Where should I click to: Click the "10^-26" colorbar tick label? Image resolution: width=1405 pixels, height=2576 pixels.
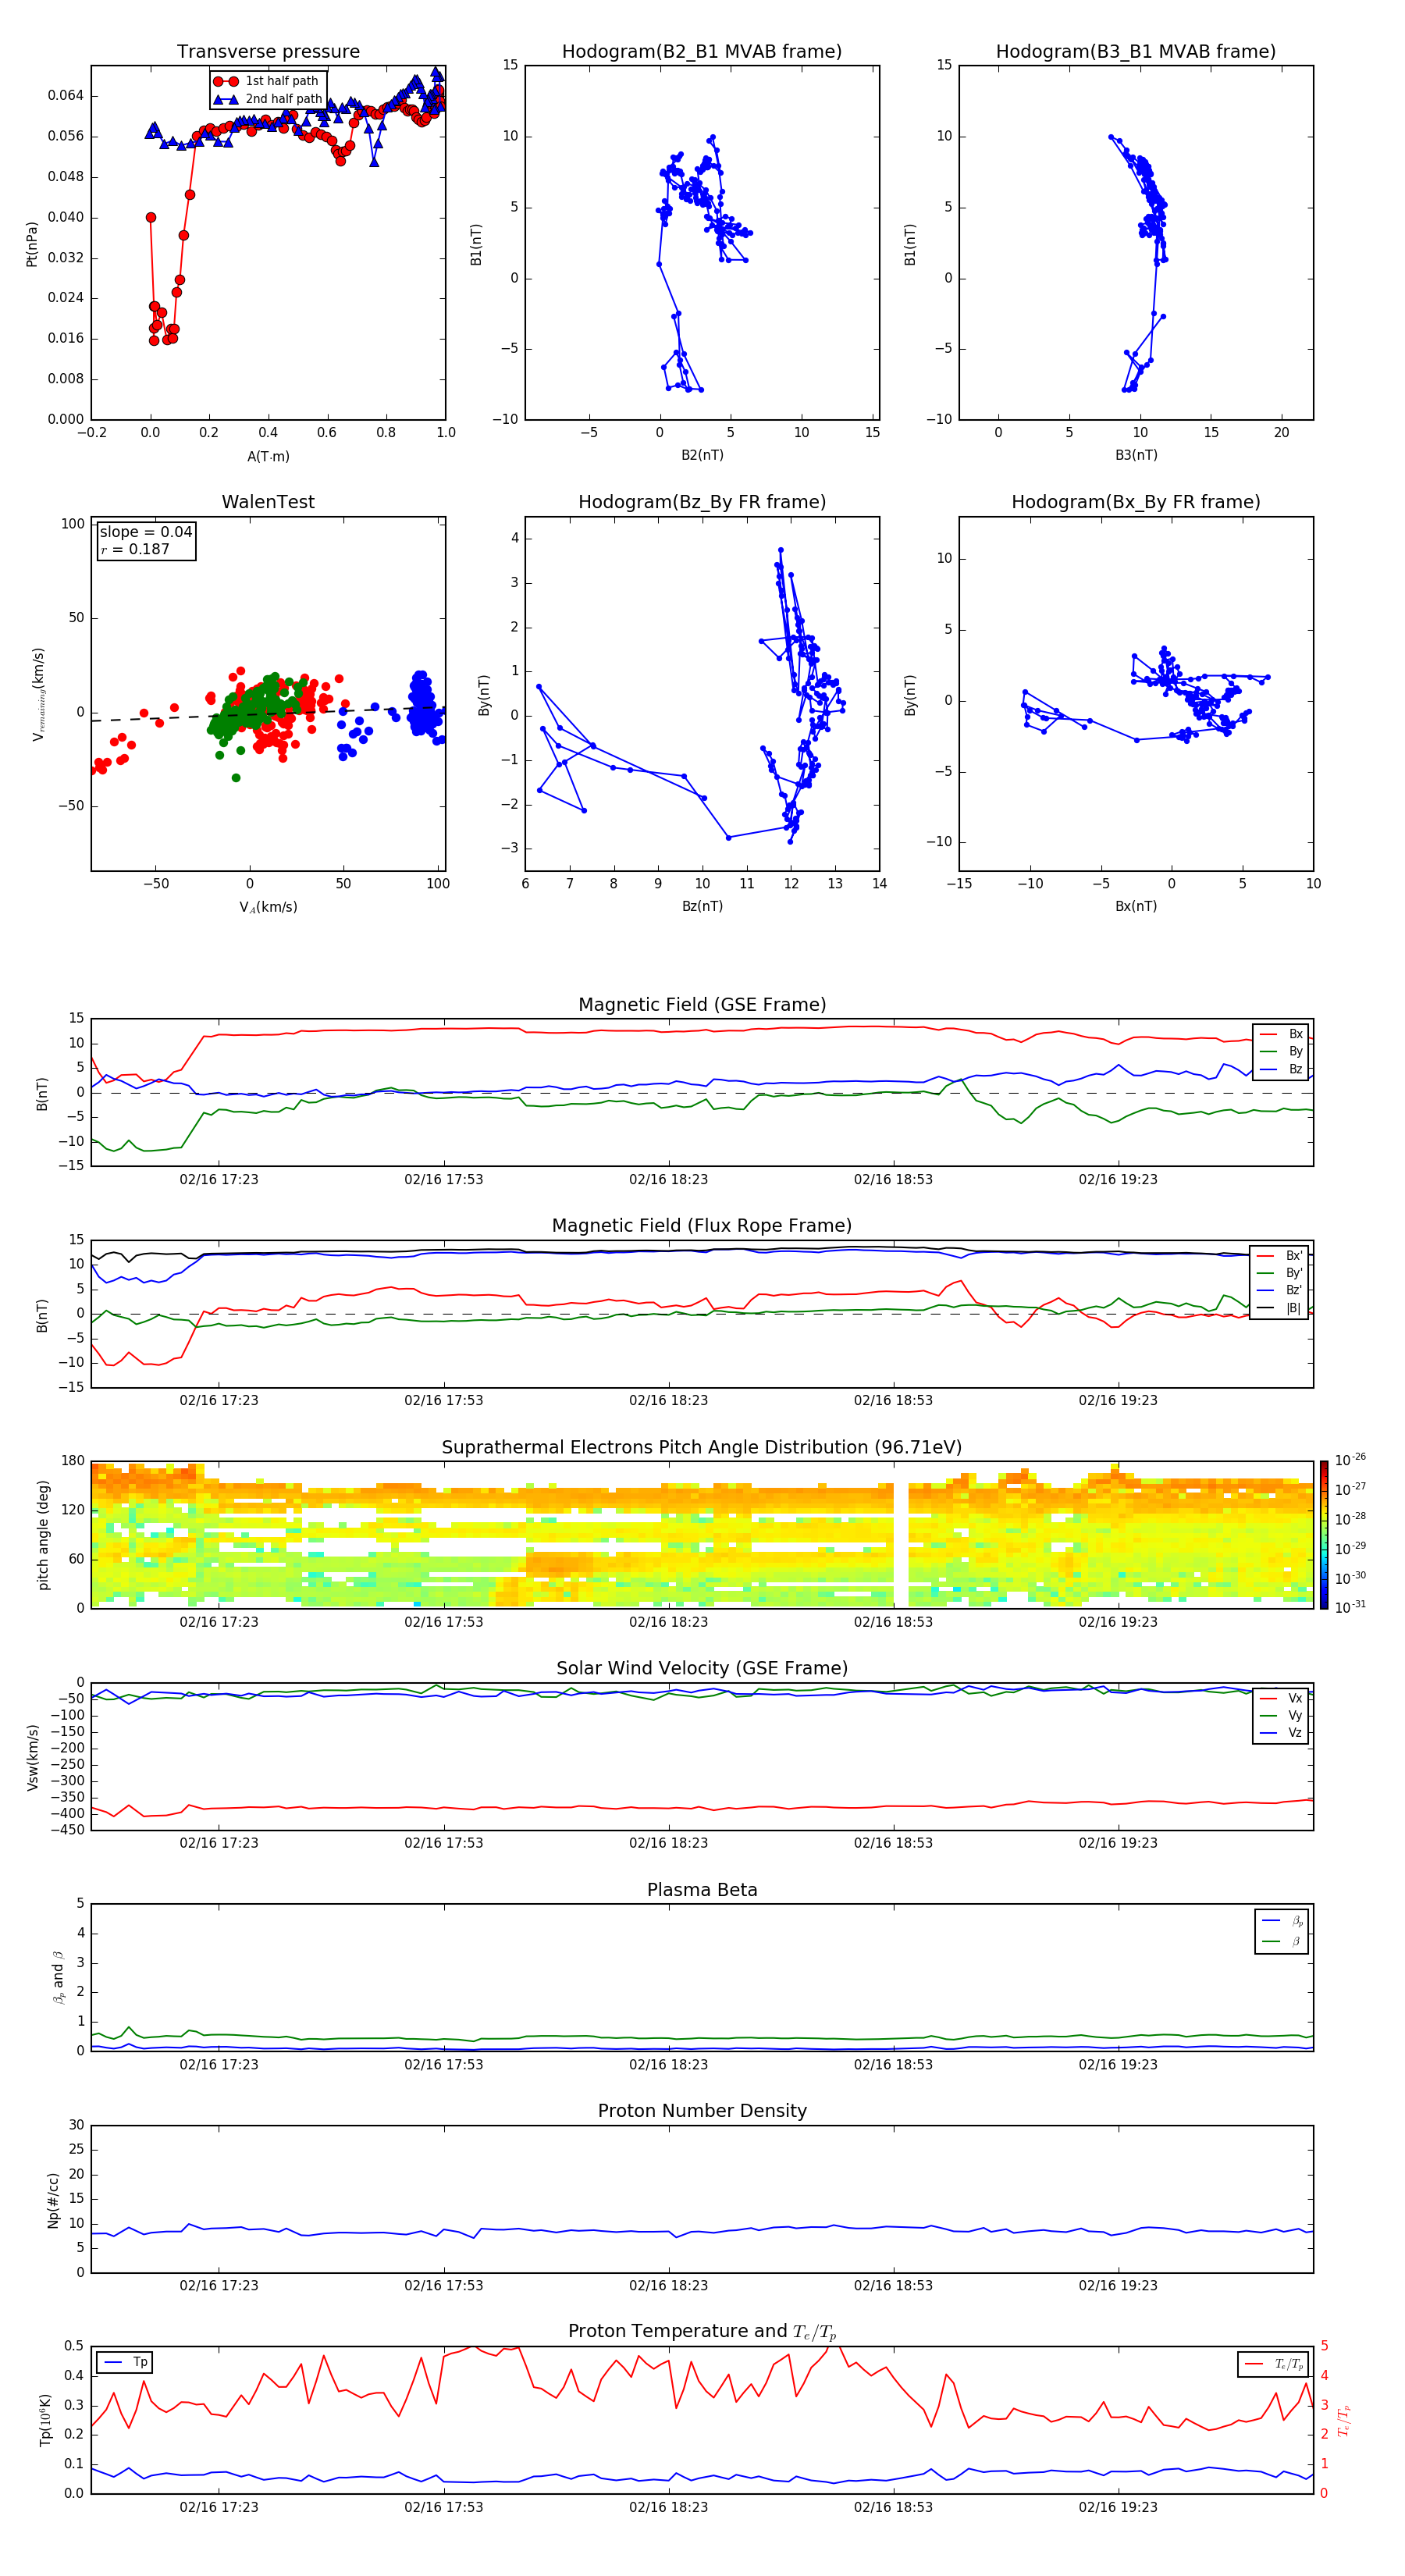point(1350,1460)
